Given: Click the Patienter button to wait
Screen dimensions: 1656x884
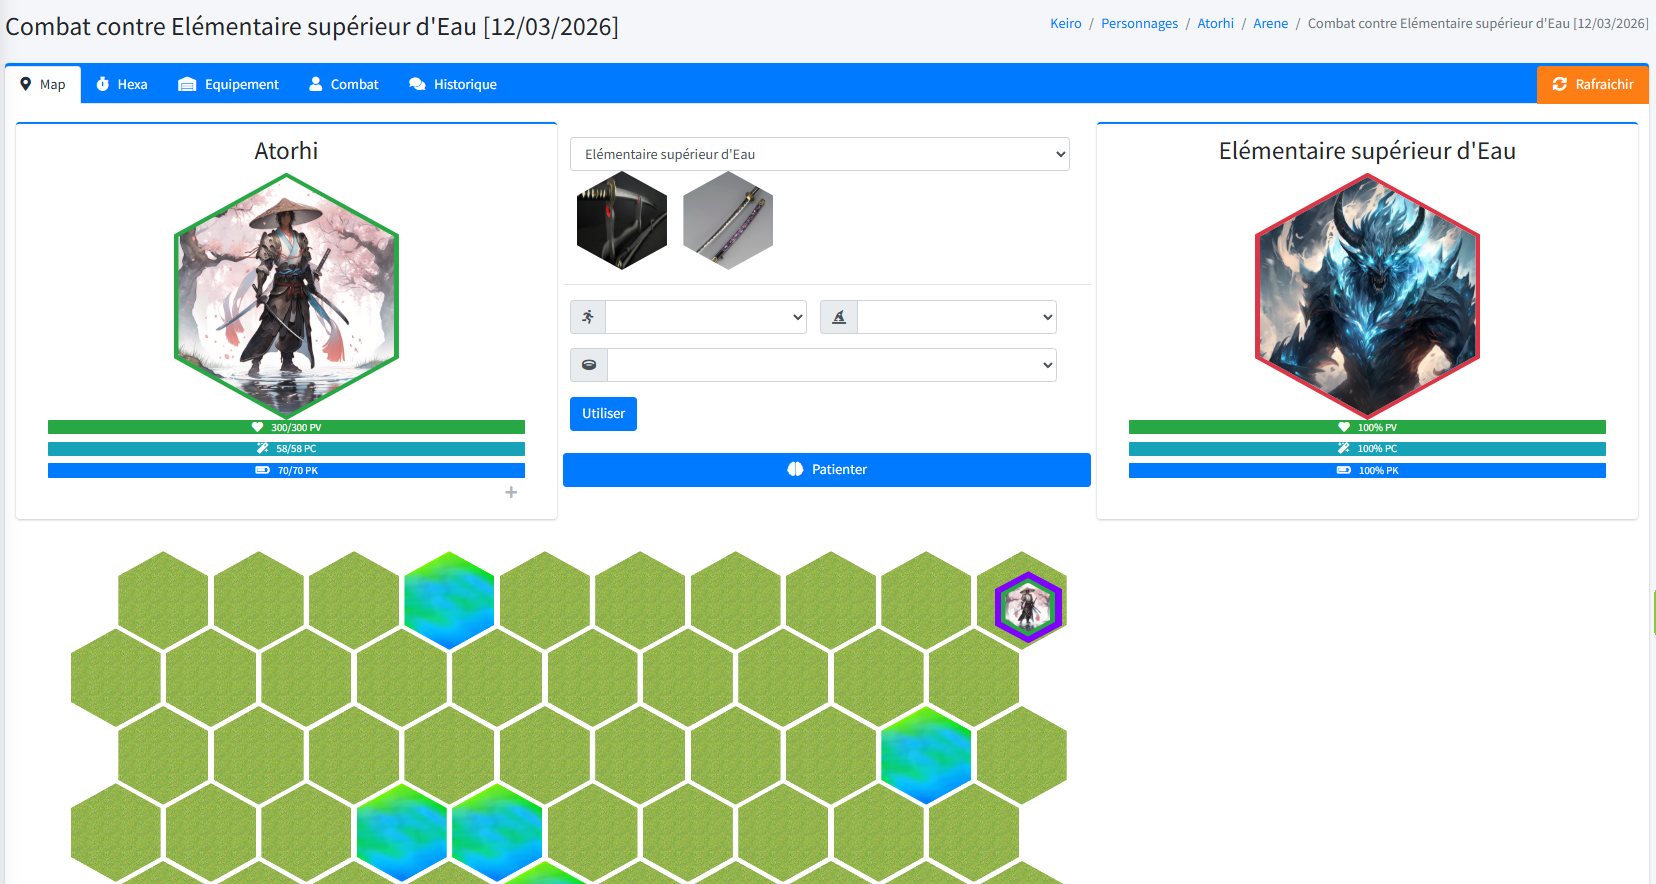Looking at the screenshot, I should (x=826, y=470).
